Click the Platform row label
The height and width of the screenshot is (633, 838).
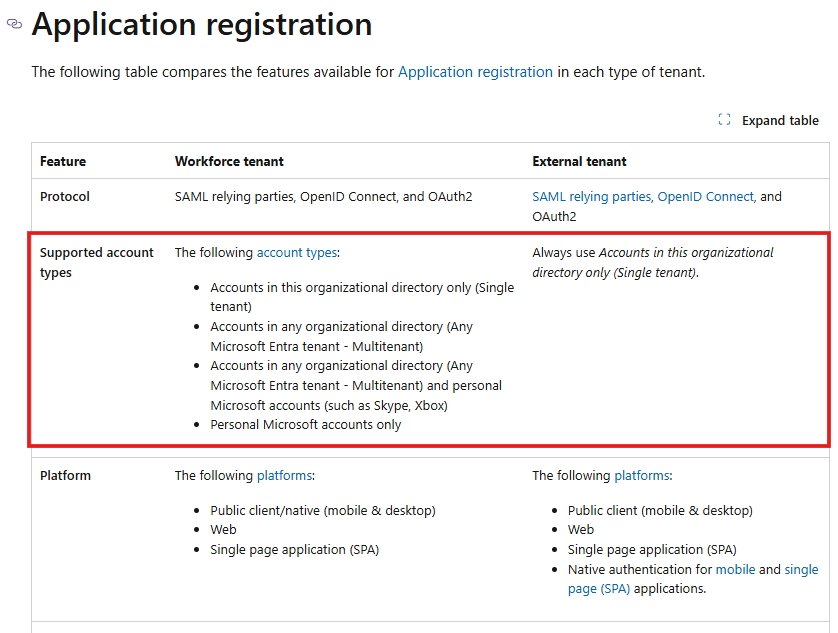pyautogui.click(x=65, y=475)
